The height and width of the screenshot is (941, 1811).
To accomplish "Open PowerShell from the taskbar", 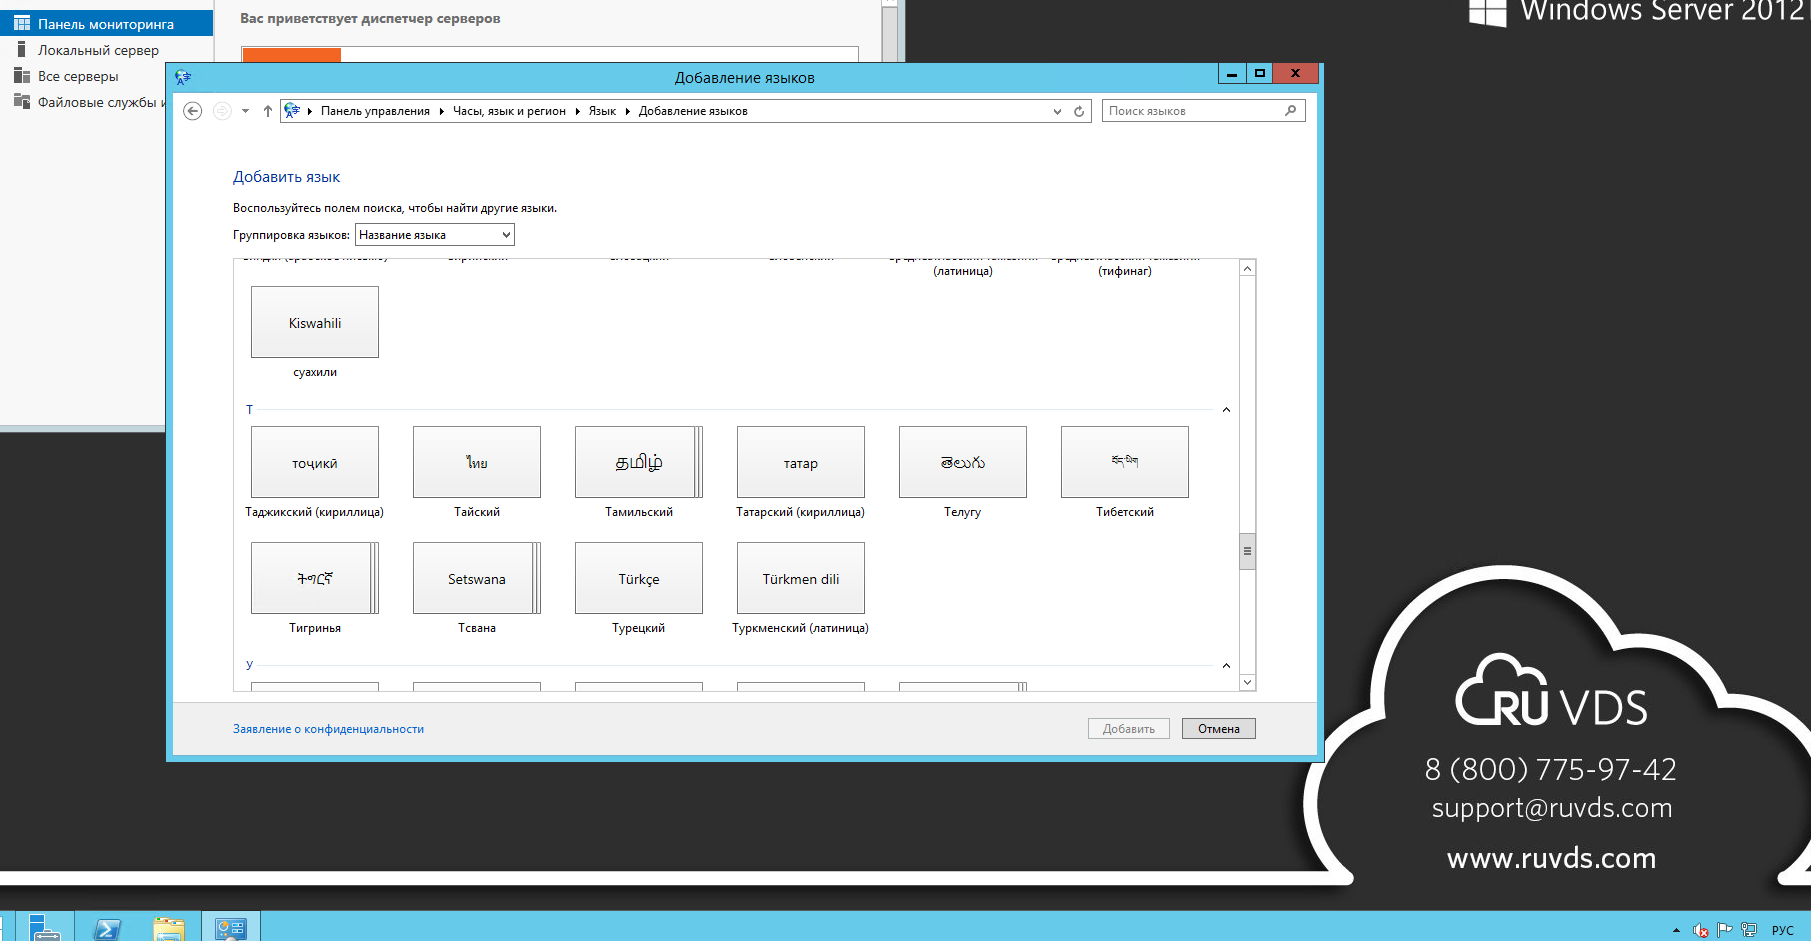I will (107, 928).
